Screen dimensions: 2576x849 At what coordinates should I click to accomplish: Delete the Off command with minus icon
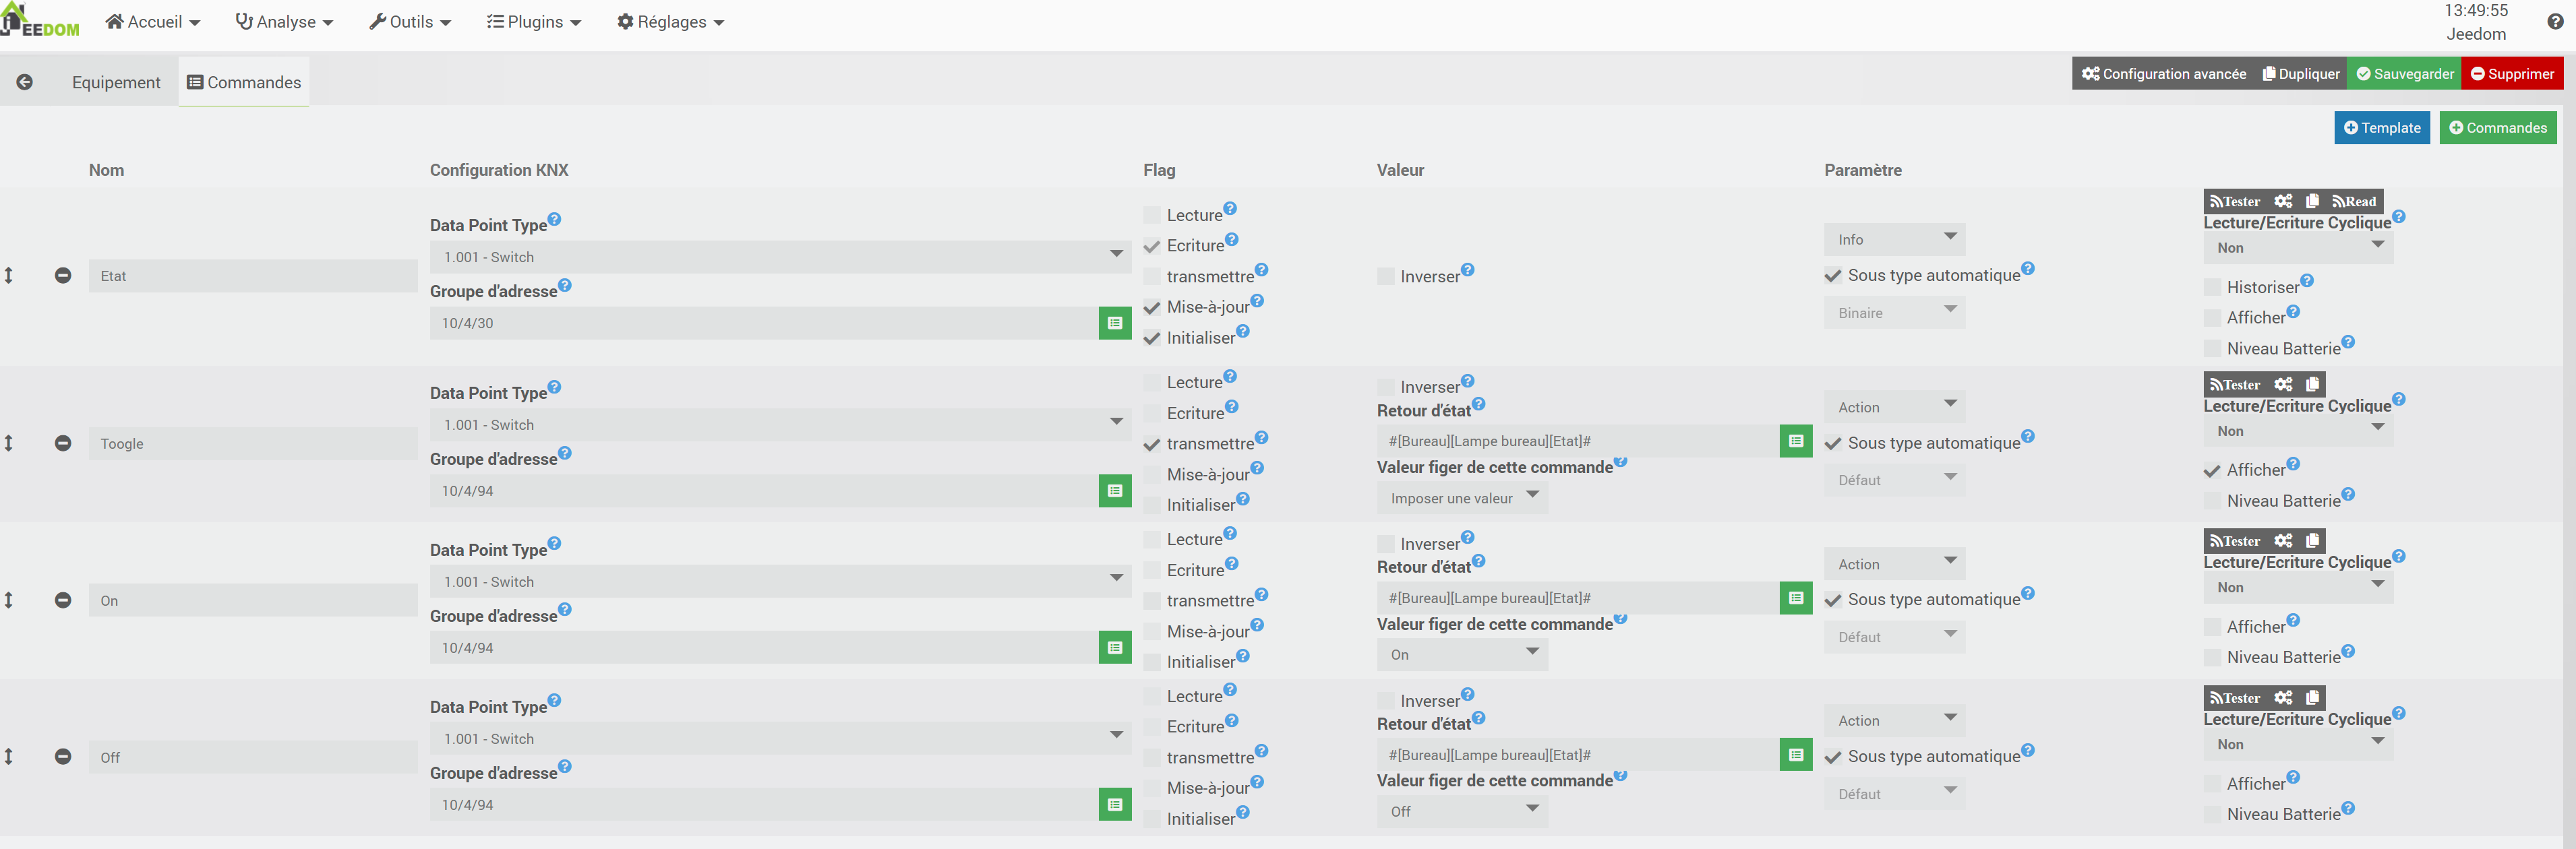(63, 756)
